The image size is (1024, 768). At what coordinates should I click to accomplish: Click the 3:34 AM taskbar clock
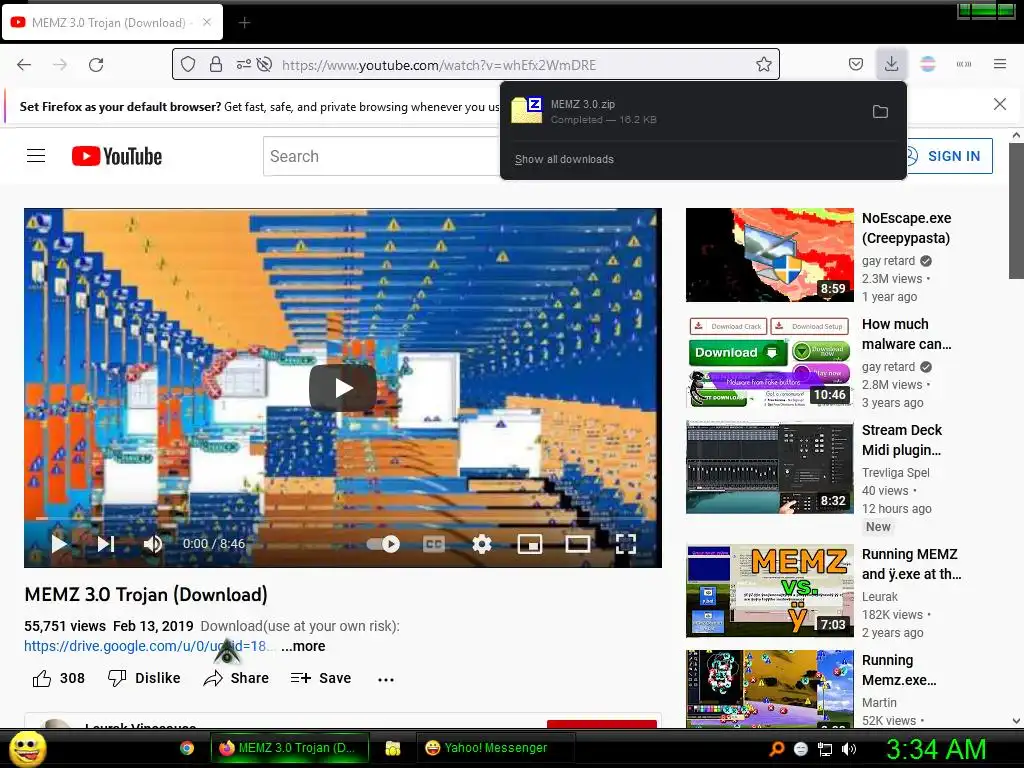point(936,749)
